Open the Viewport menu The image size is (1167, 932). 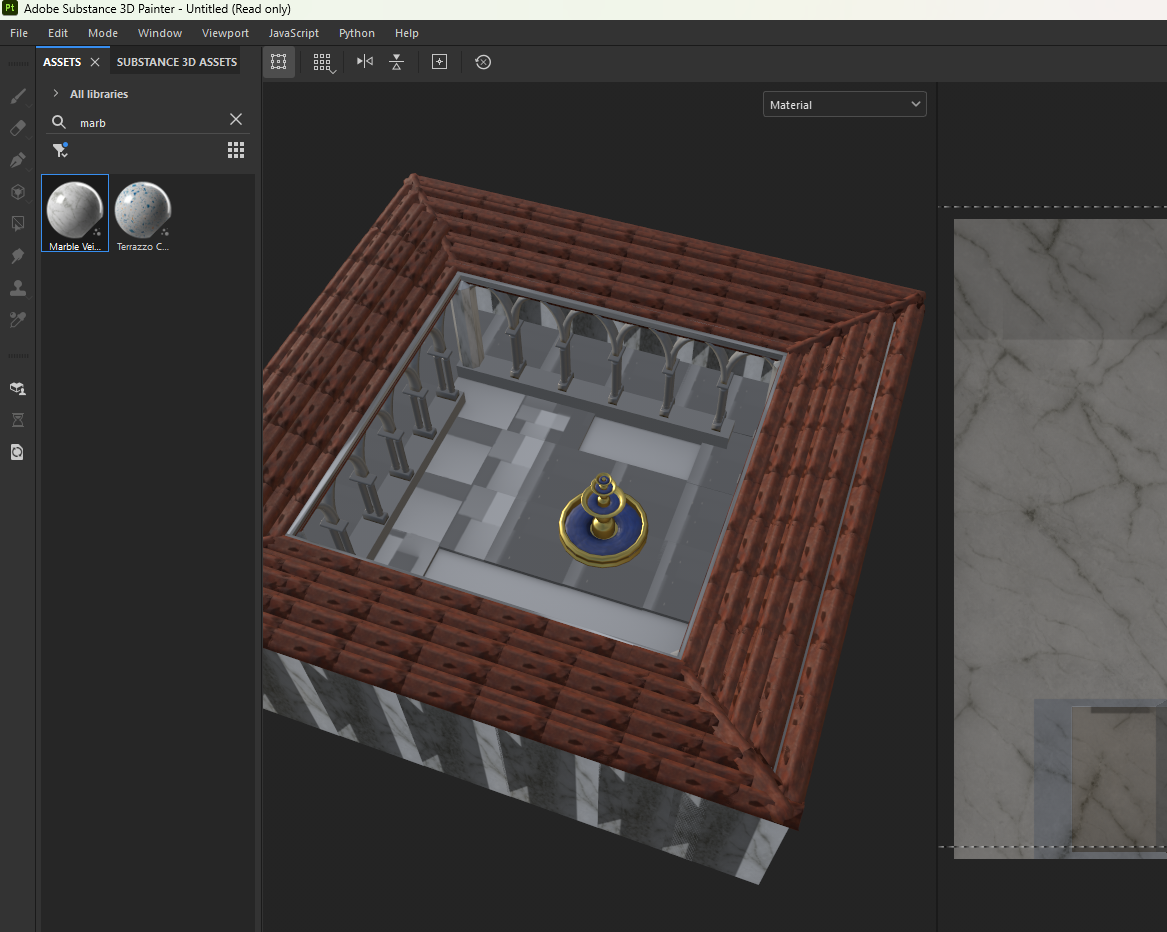224,33
